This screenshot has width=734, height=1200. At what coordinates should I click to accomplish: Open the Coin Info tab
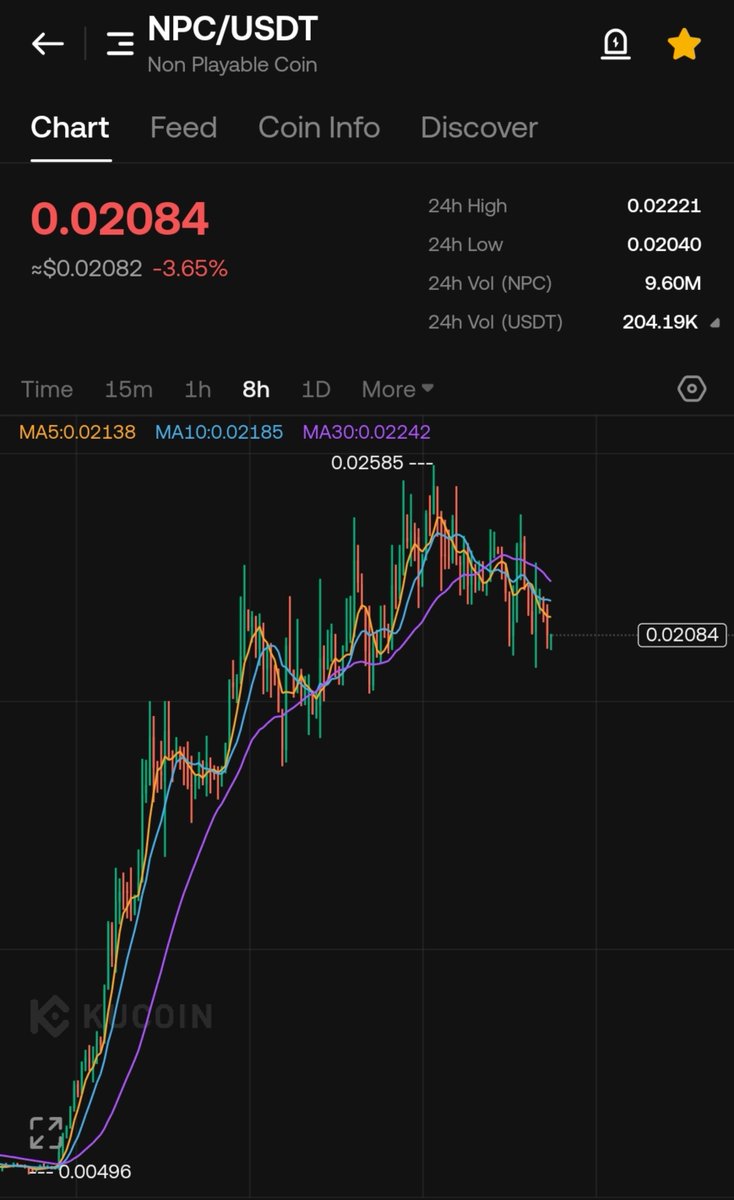tap(319, 128)
